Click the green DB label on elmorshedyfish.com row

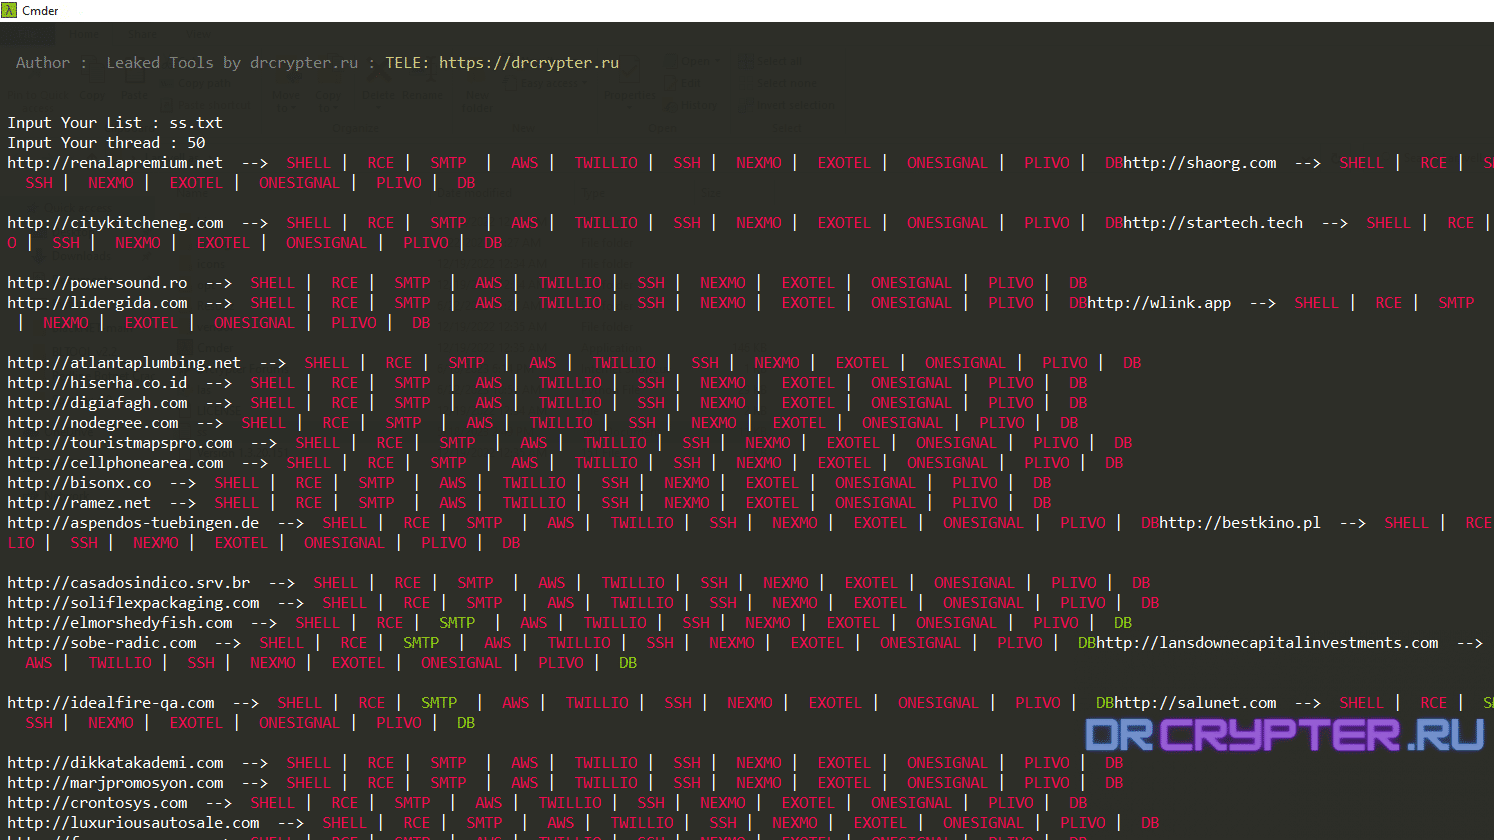1123,623
